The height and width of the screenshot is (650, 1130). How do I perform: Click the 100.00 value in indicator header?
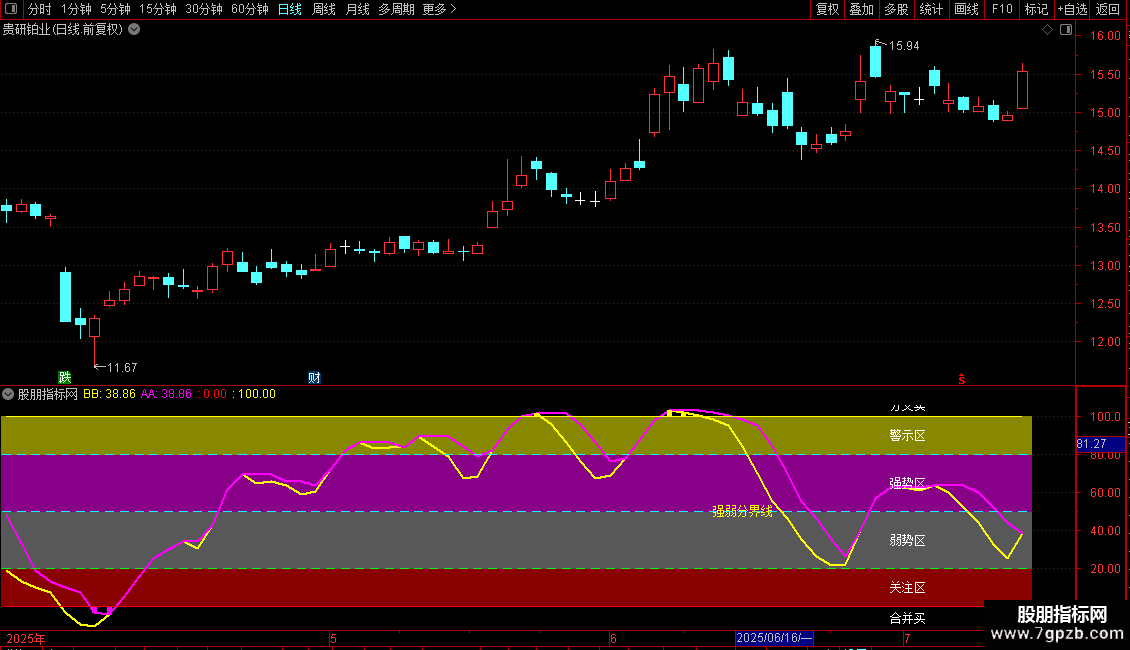(257, 394)
